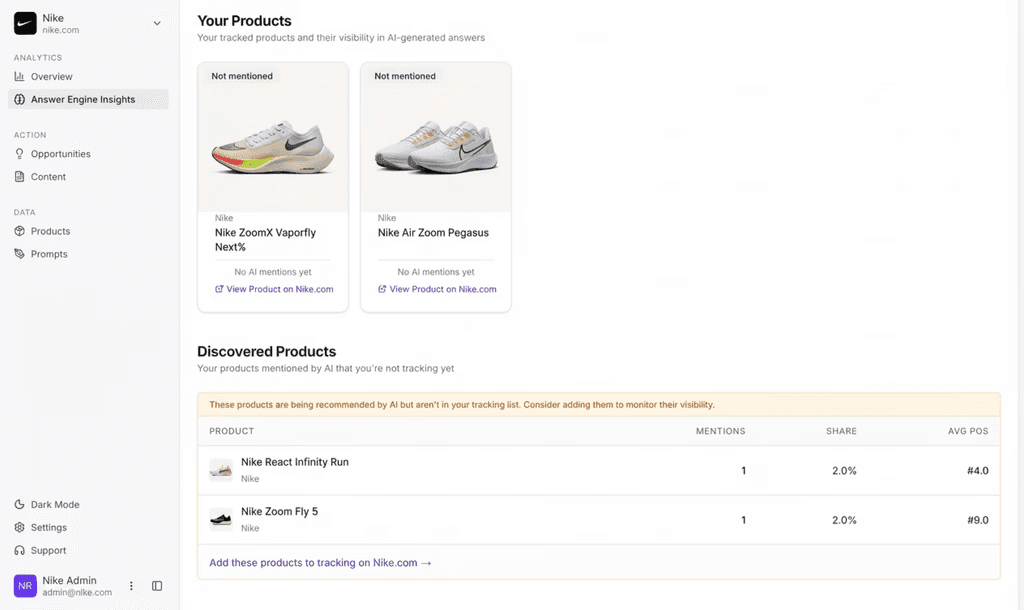
Task: Open the Nike Admin three-dot menu
Action: (131, 586)
